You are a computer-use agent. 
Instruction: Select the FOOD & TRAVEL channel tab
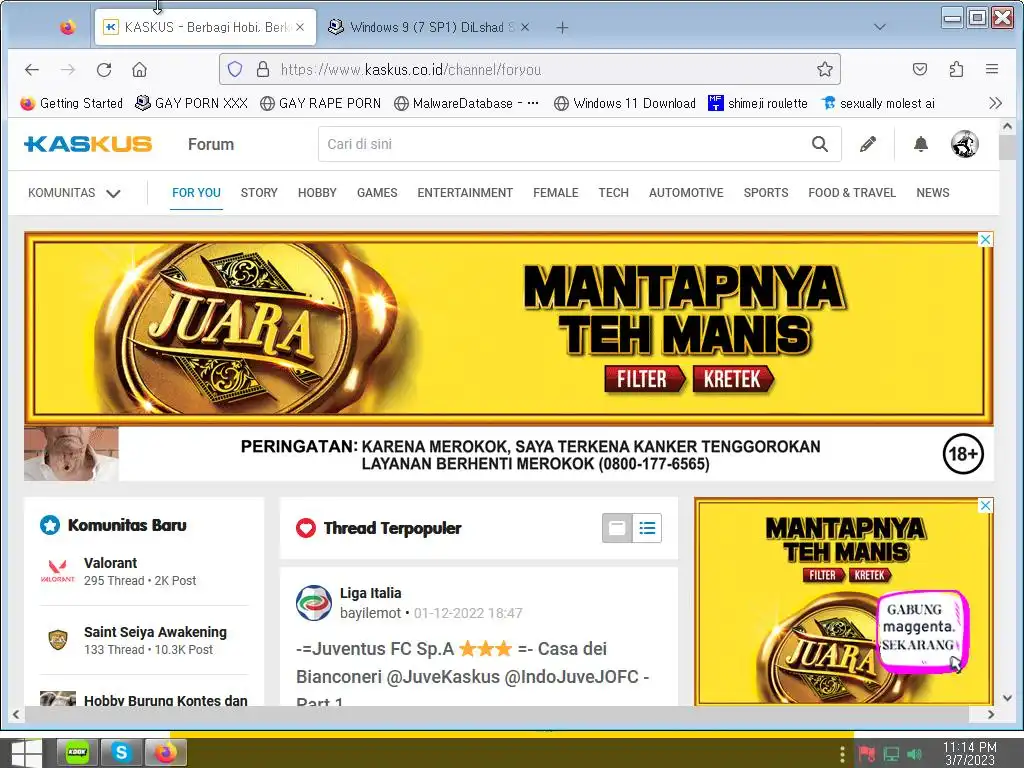852,193
